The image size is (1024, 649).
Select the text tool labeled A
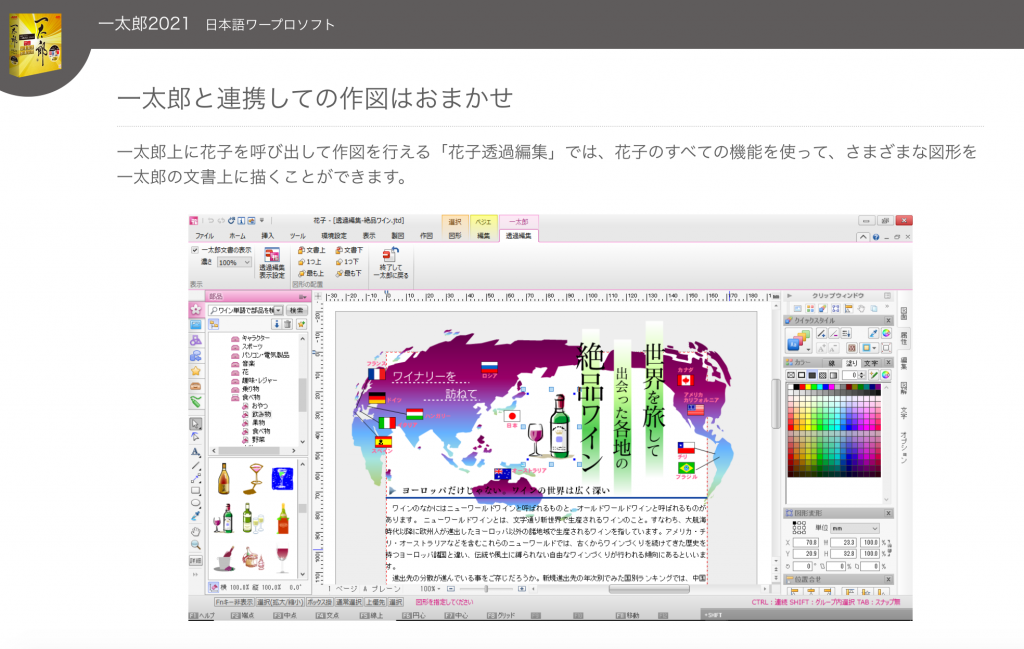tap(196, 451)
